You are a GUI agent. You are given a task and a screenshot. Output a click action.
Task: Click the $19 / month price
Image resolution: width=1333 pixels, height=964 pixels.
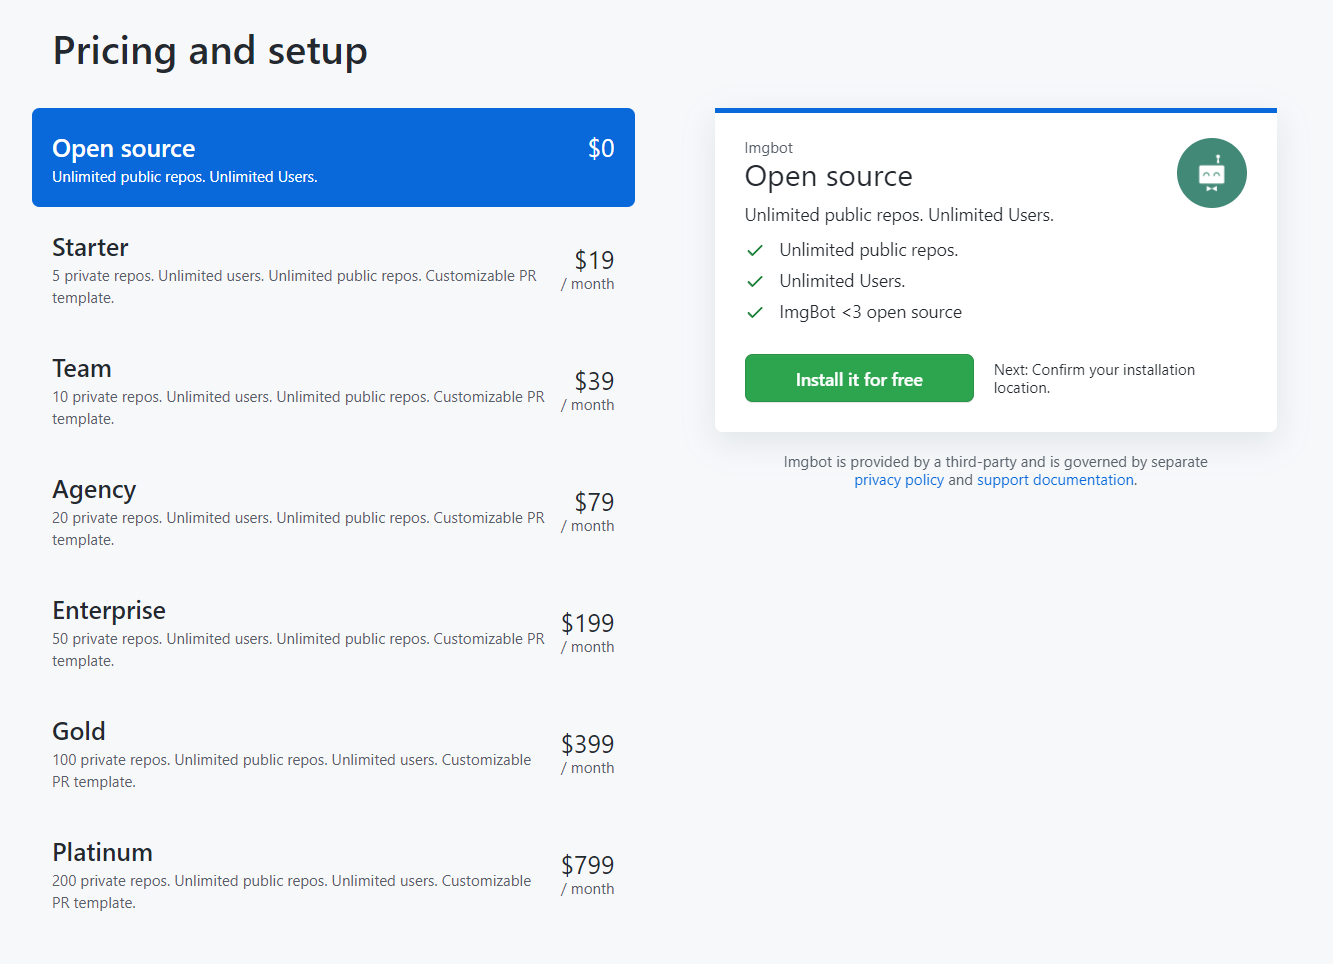pos(589,270)
